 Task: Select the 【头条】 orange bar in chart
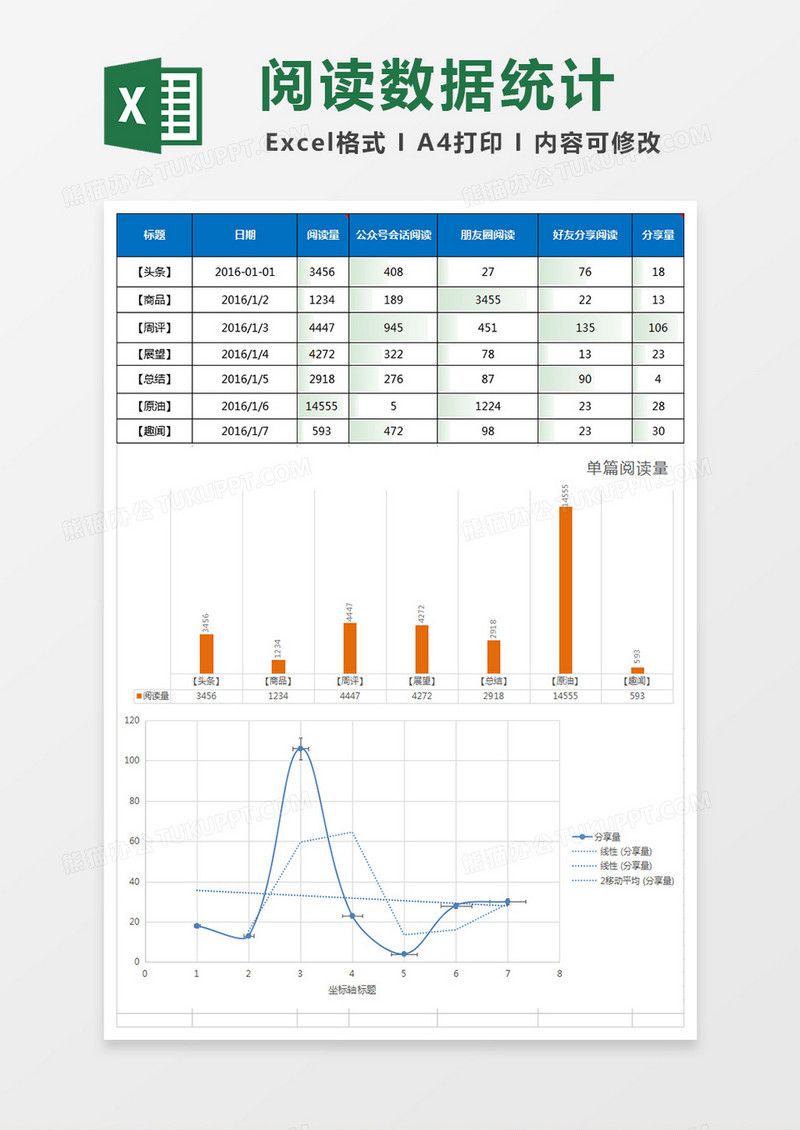206,653
